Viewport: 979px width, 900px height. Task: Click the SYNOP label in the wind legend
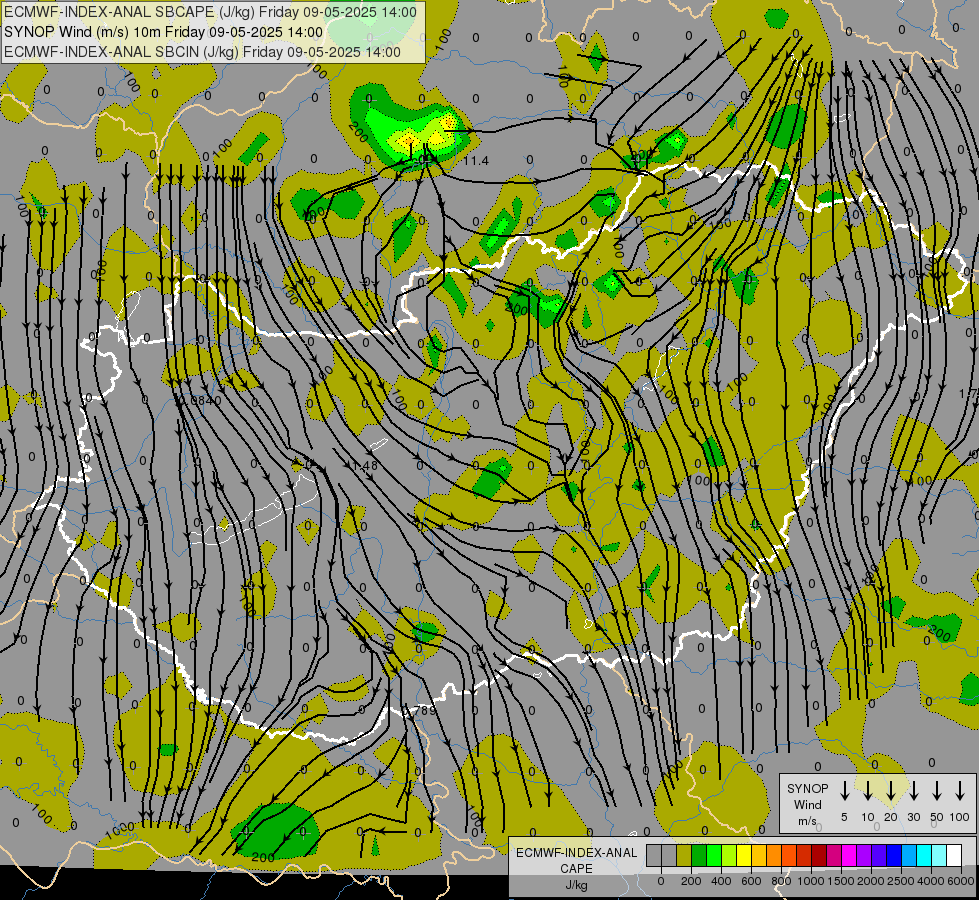point(807,788)
